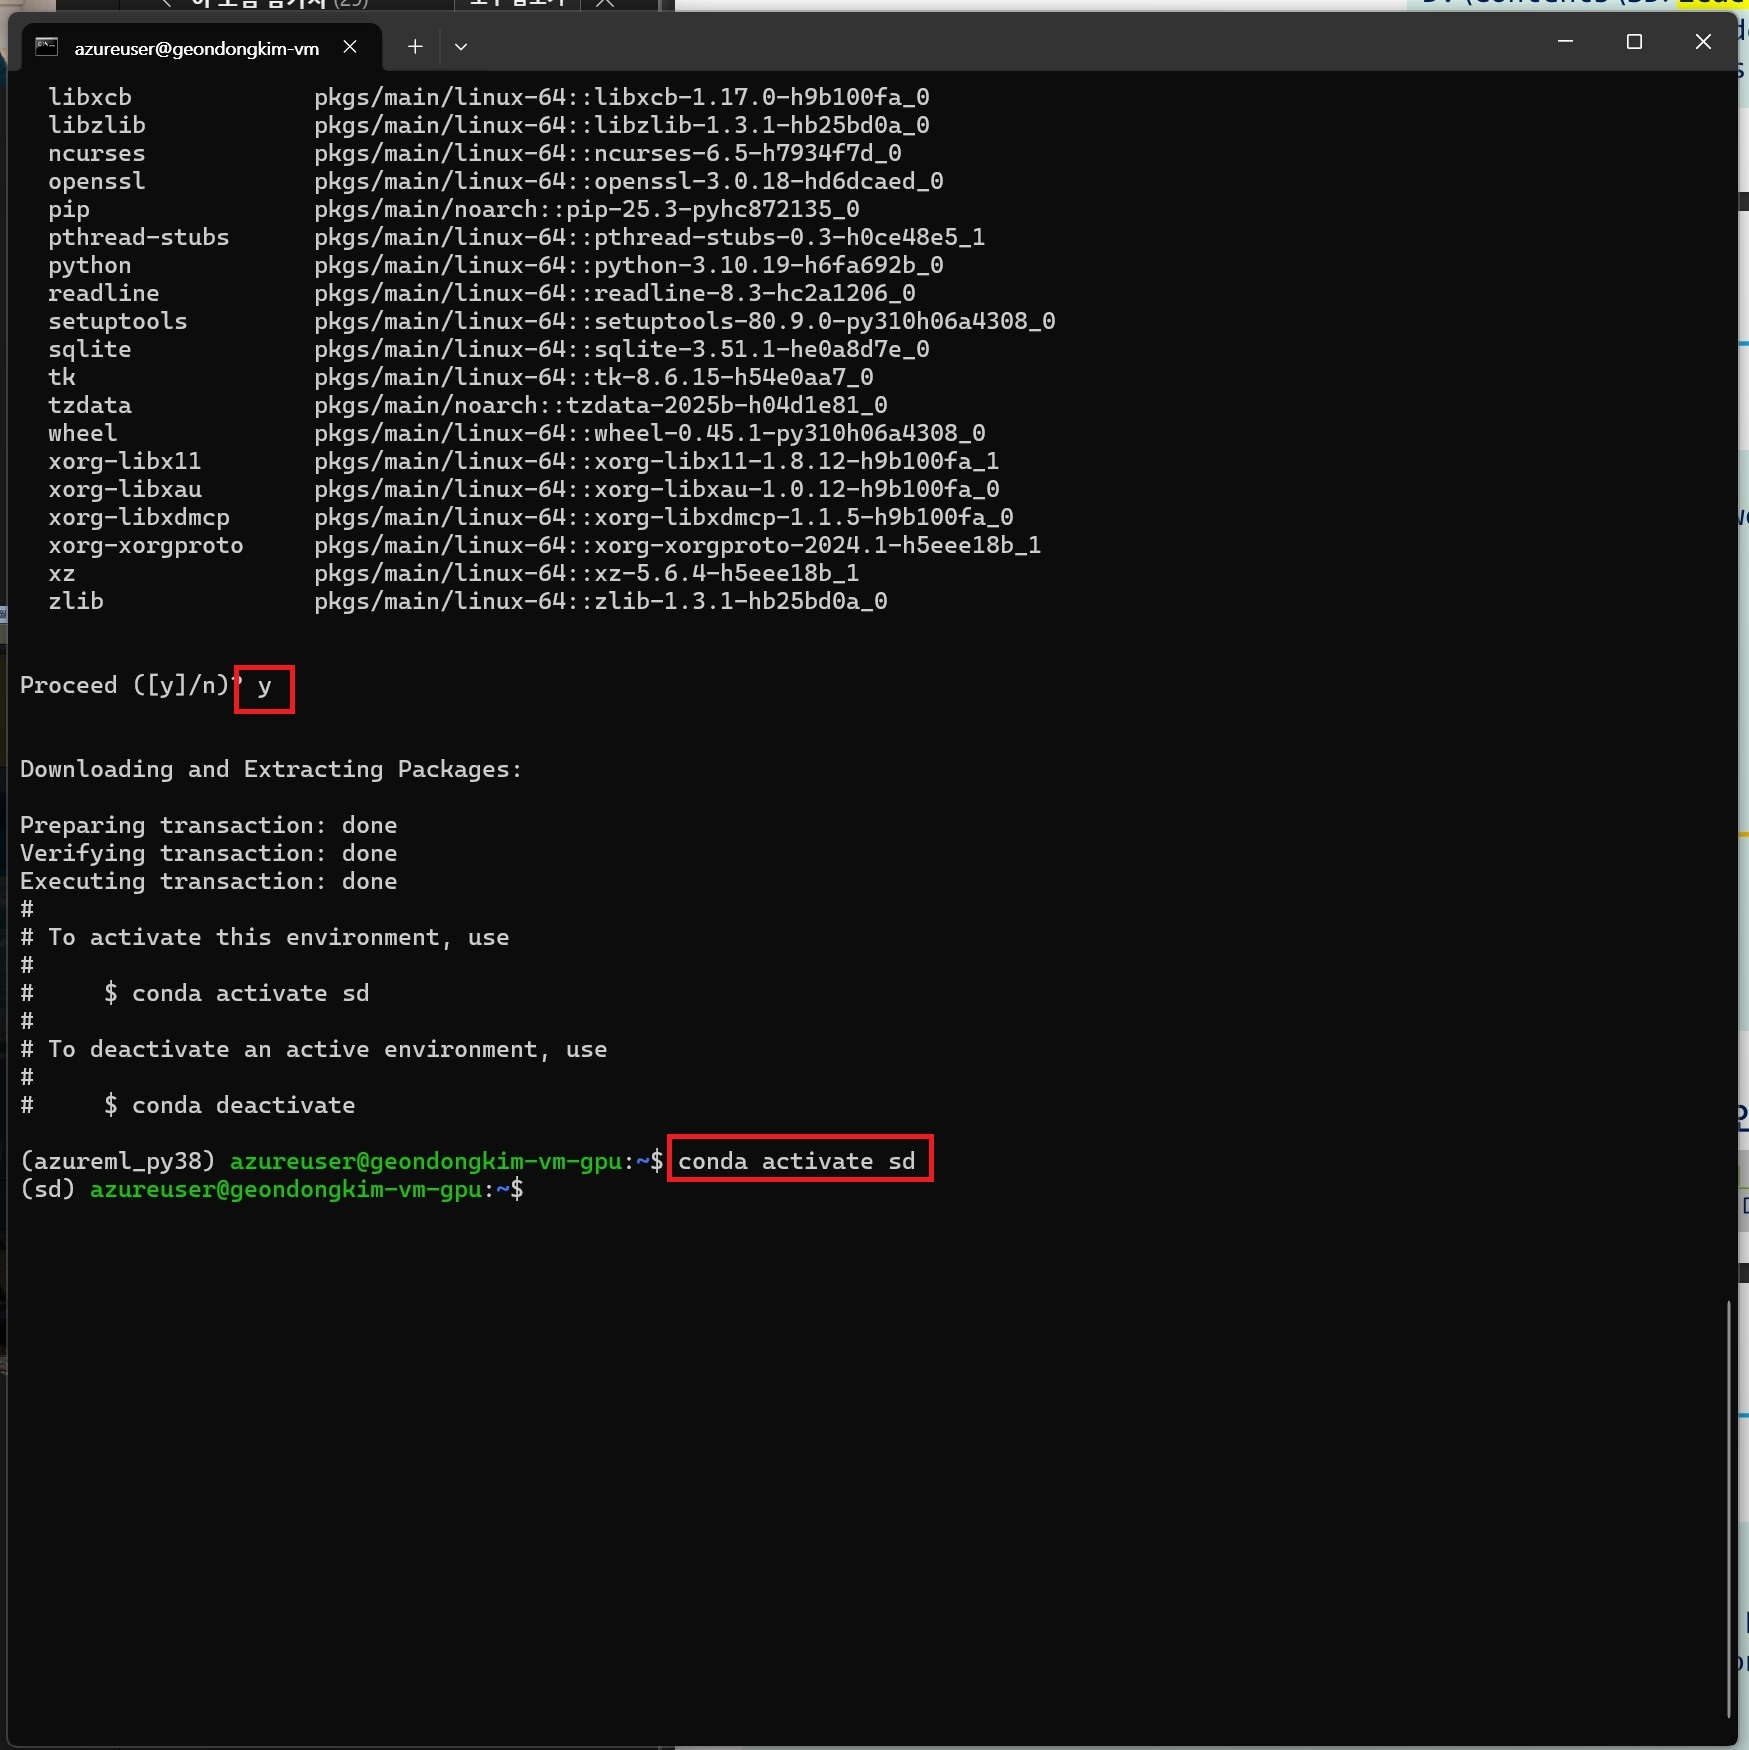Click package name 'pthread-stubs'
This screenshot has height=1750, width=1749.
point(139,237)
